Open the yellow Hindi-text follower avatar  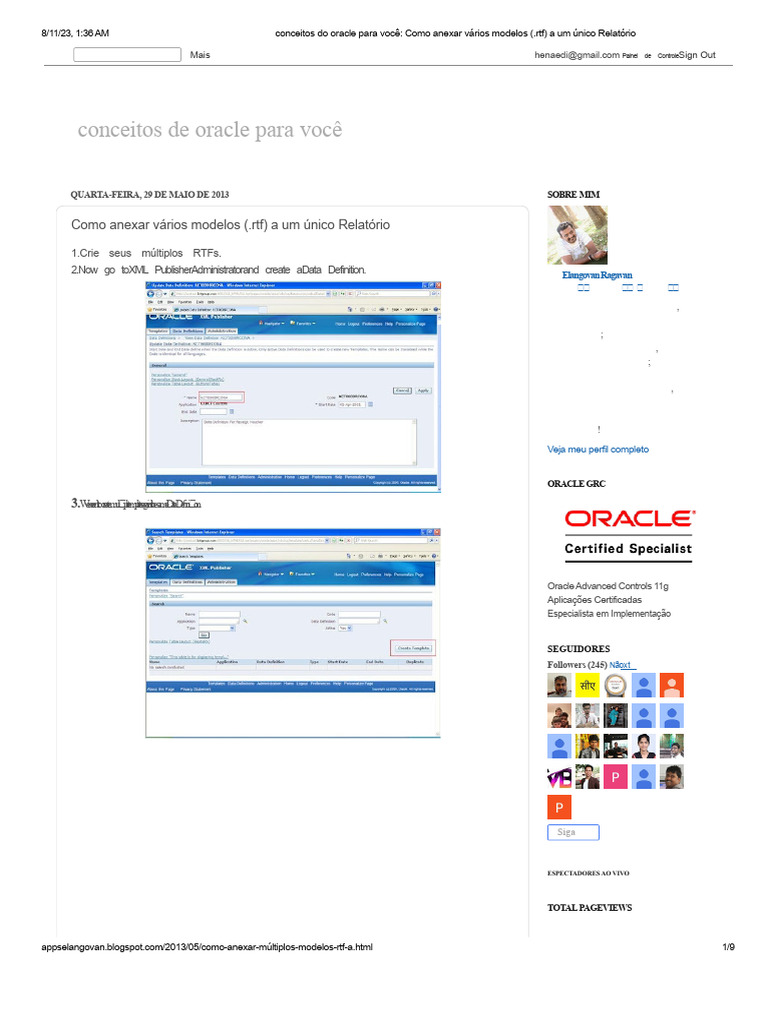click(x=587, y=686)
